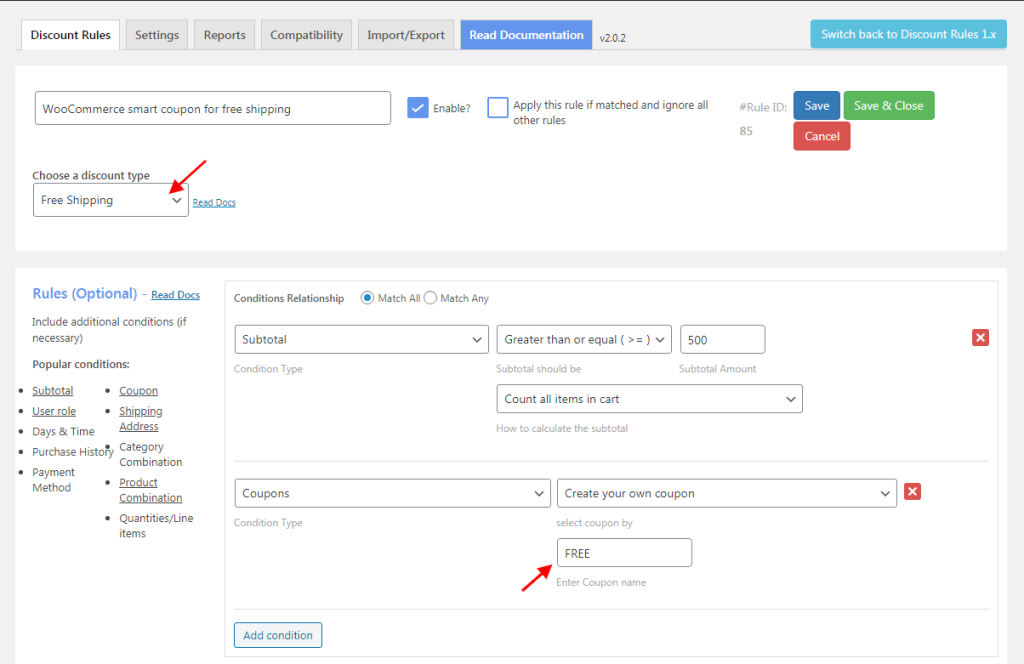Toggle the Enable? checkbox

417,108
